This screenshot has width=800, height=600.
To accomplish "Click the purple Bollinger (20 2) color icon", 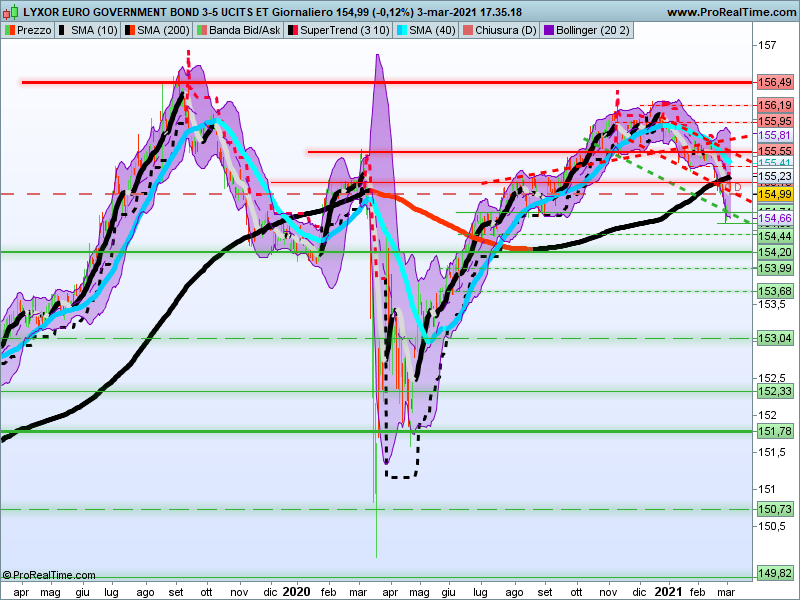I will [548, 31].
